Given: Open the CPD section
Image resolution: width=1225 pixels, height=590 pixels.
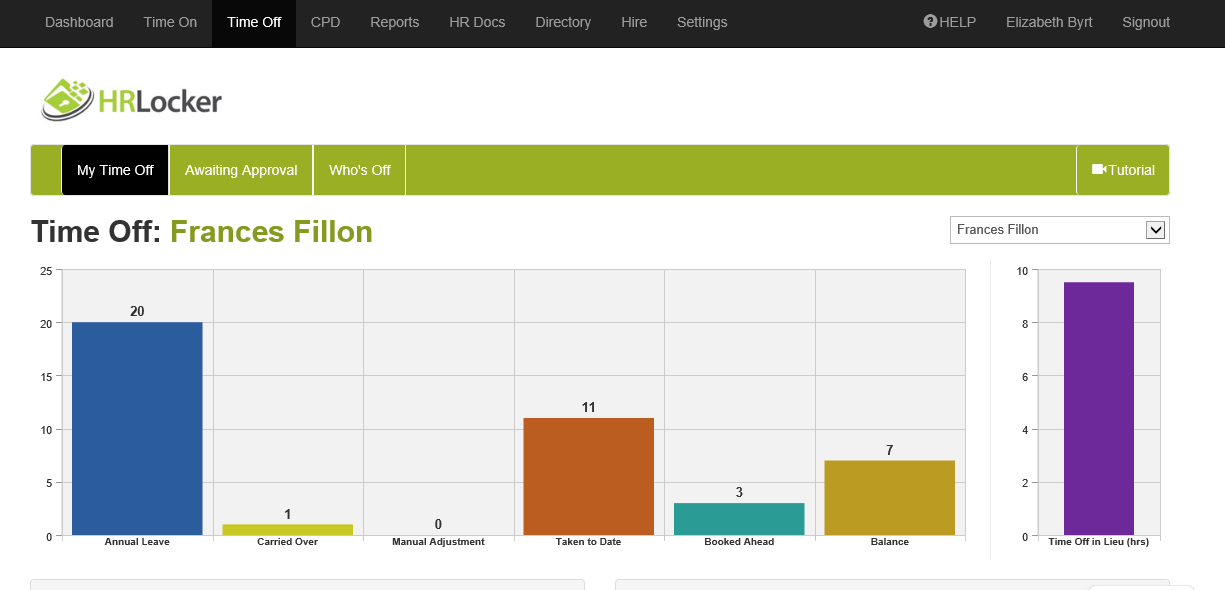Looking at the screenshot, I should [325, 22].
